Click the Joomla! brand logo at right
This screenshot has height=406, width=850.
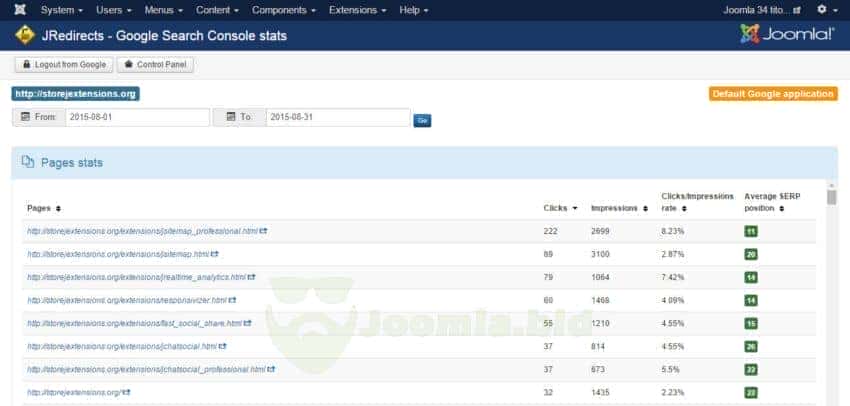pos(788,34)
